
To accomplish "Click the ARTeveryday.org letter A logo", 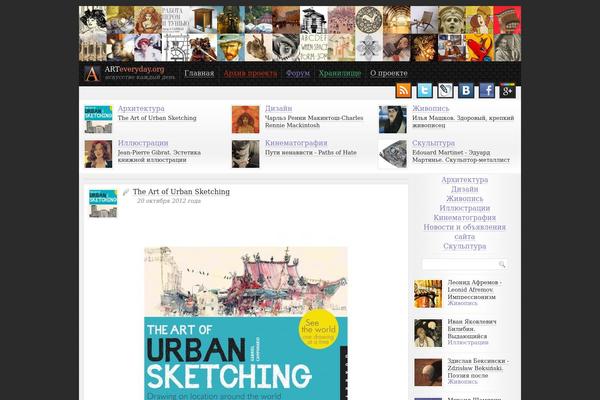I will coord(92,73).
